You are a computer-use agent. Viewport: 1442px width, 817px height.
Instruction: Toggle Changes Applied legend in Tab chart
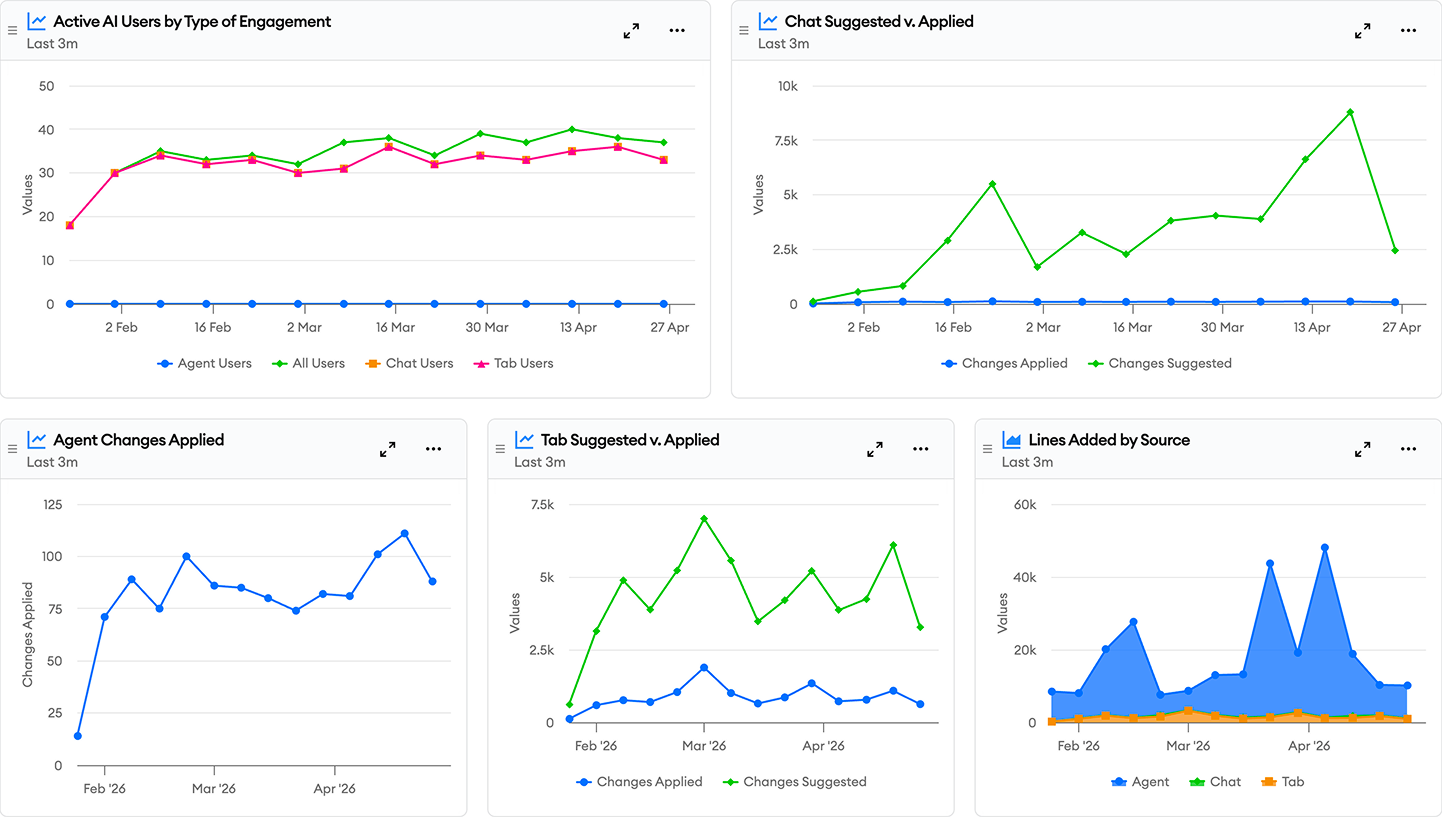pos(640,782)
